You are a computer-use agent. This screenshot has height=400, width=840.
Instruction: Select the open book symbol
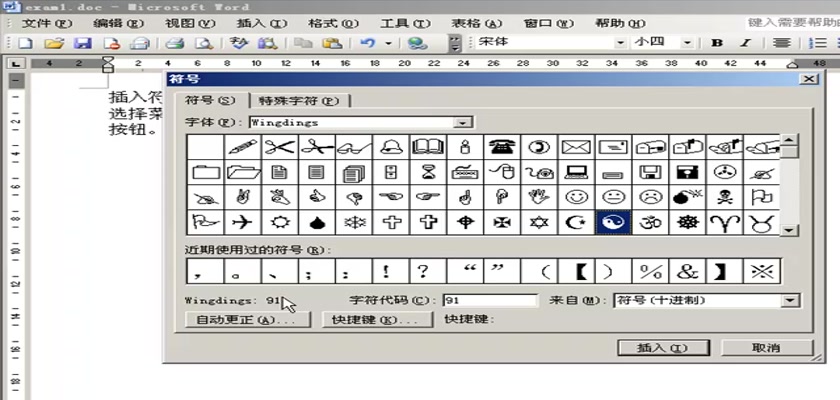428,147
